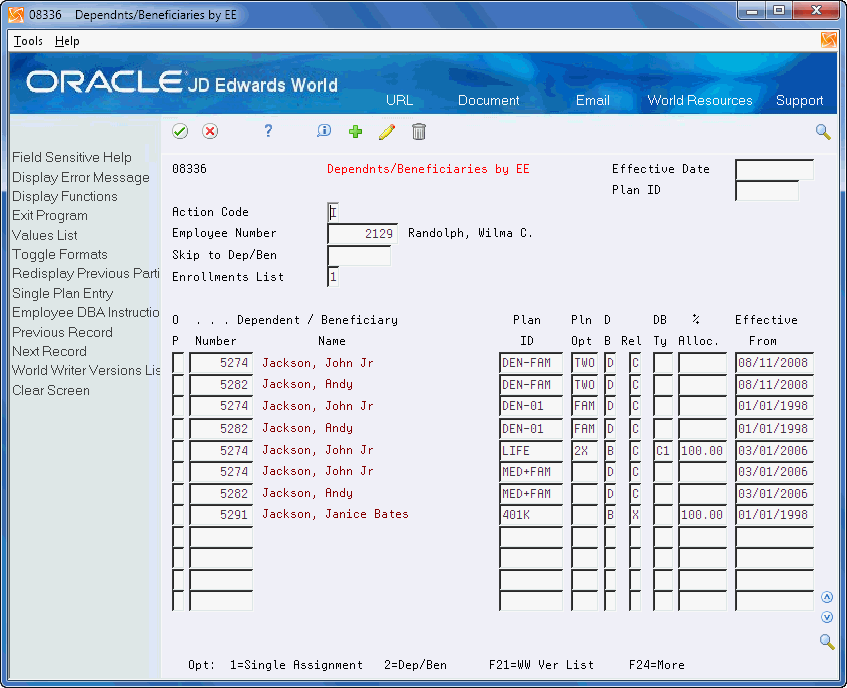Click the green plus add icon

click(355, 131)
